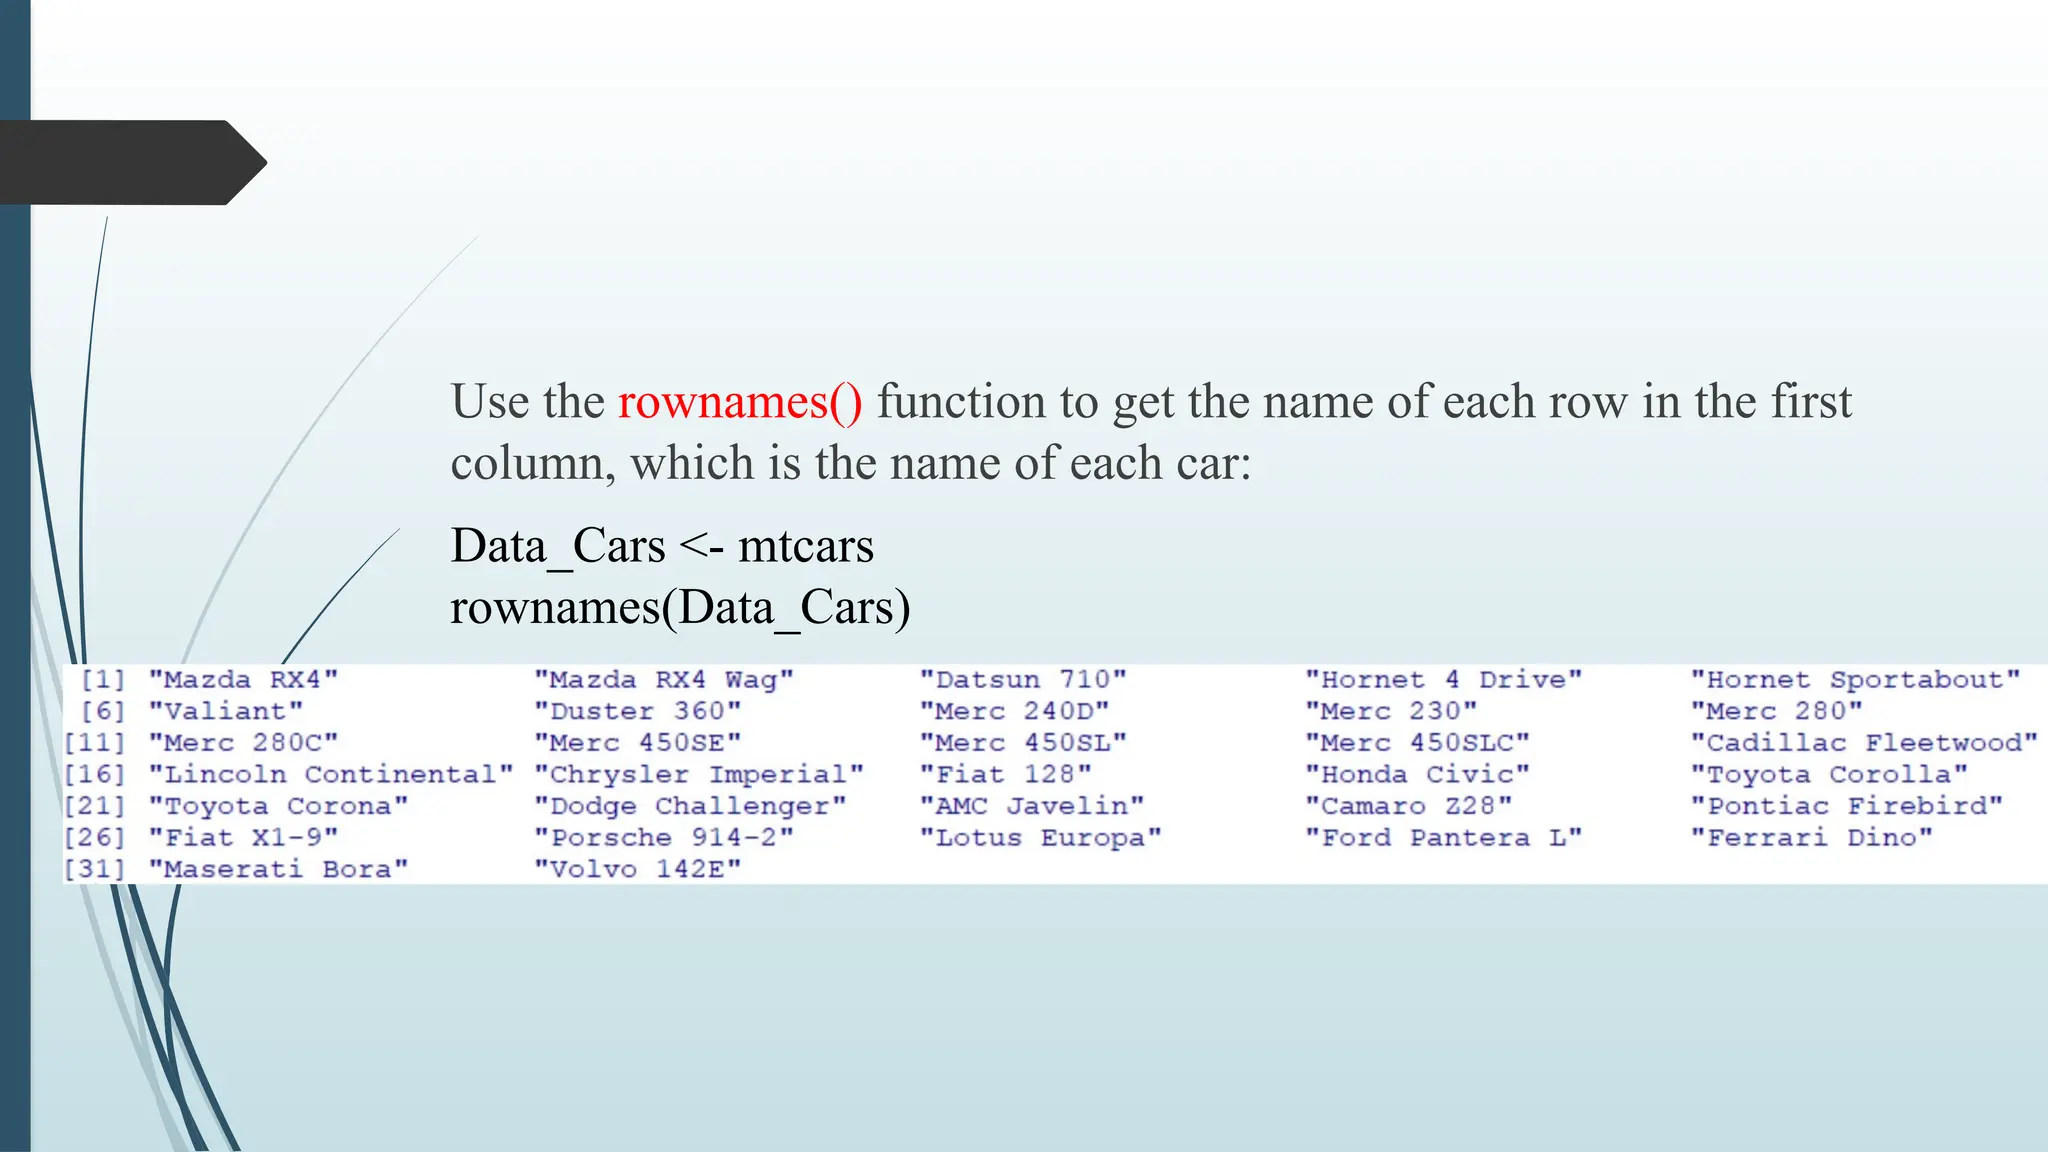
Task: Click the output entry "Merc 450SE"
Action: click(638, 743)
